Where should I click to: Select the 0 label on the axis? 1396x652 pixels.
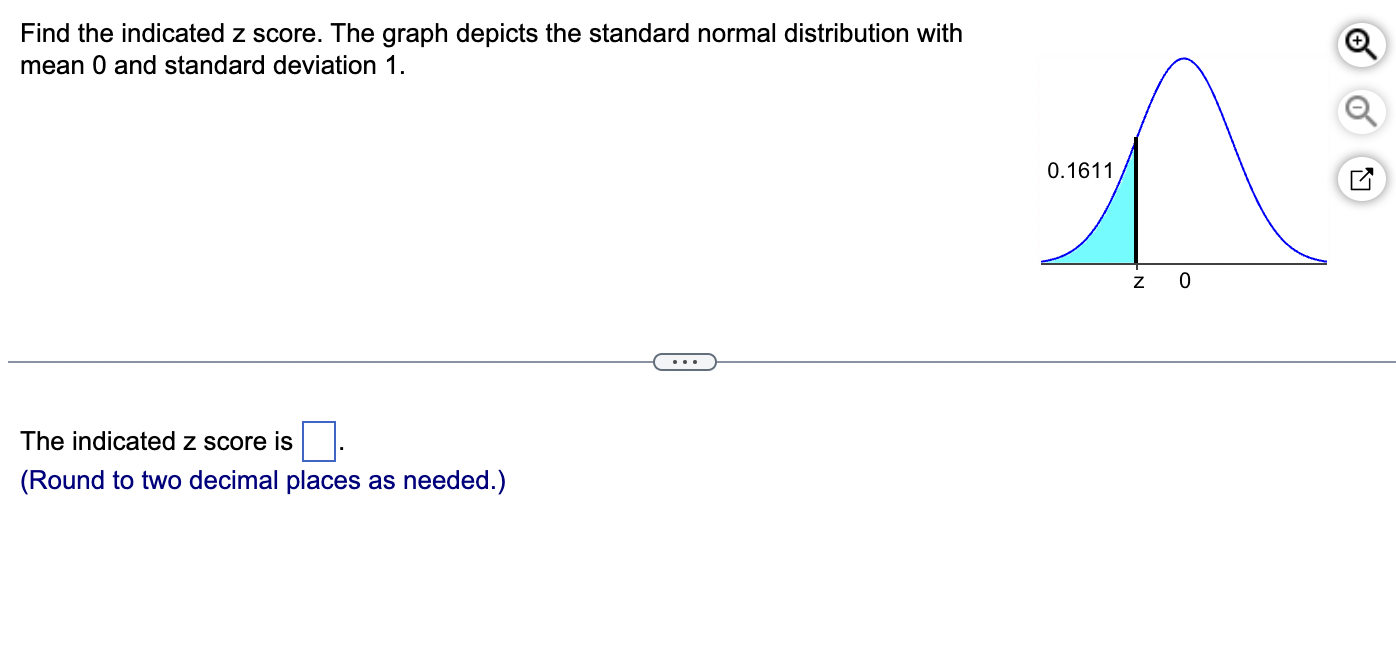click(x=1184, y=281)
